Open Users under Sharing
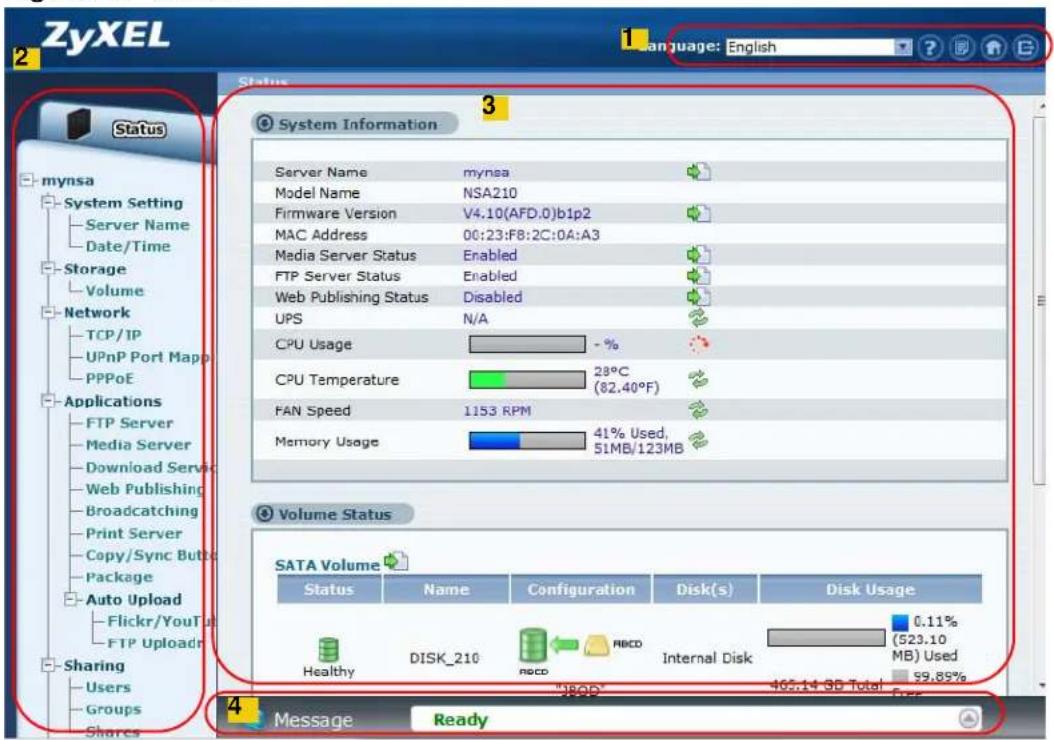Screen dimensions: 1054x740 pos(108,688)
